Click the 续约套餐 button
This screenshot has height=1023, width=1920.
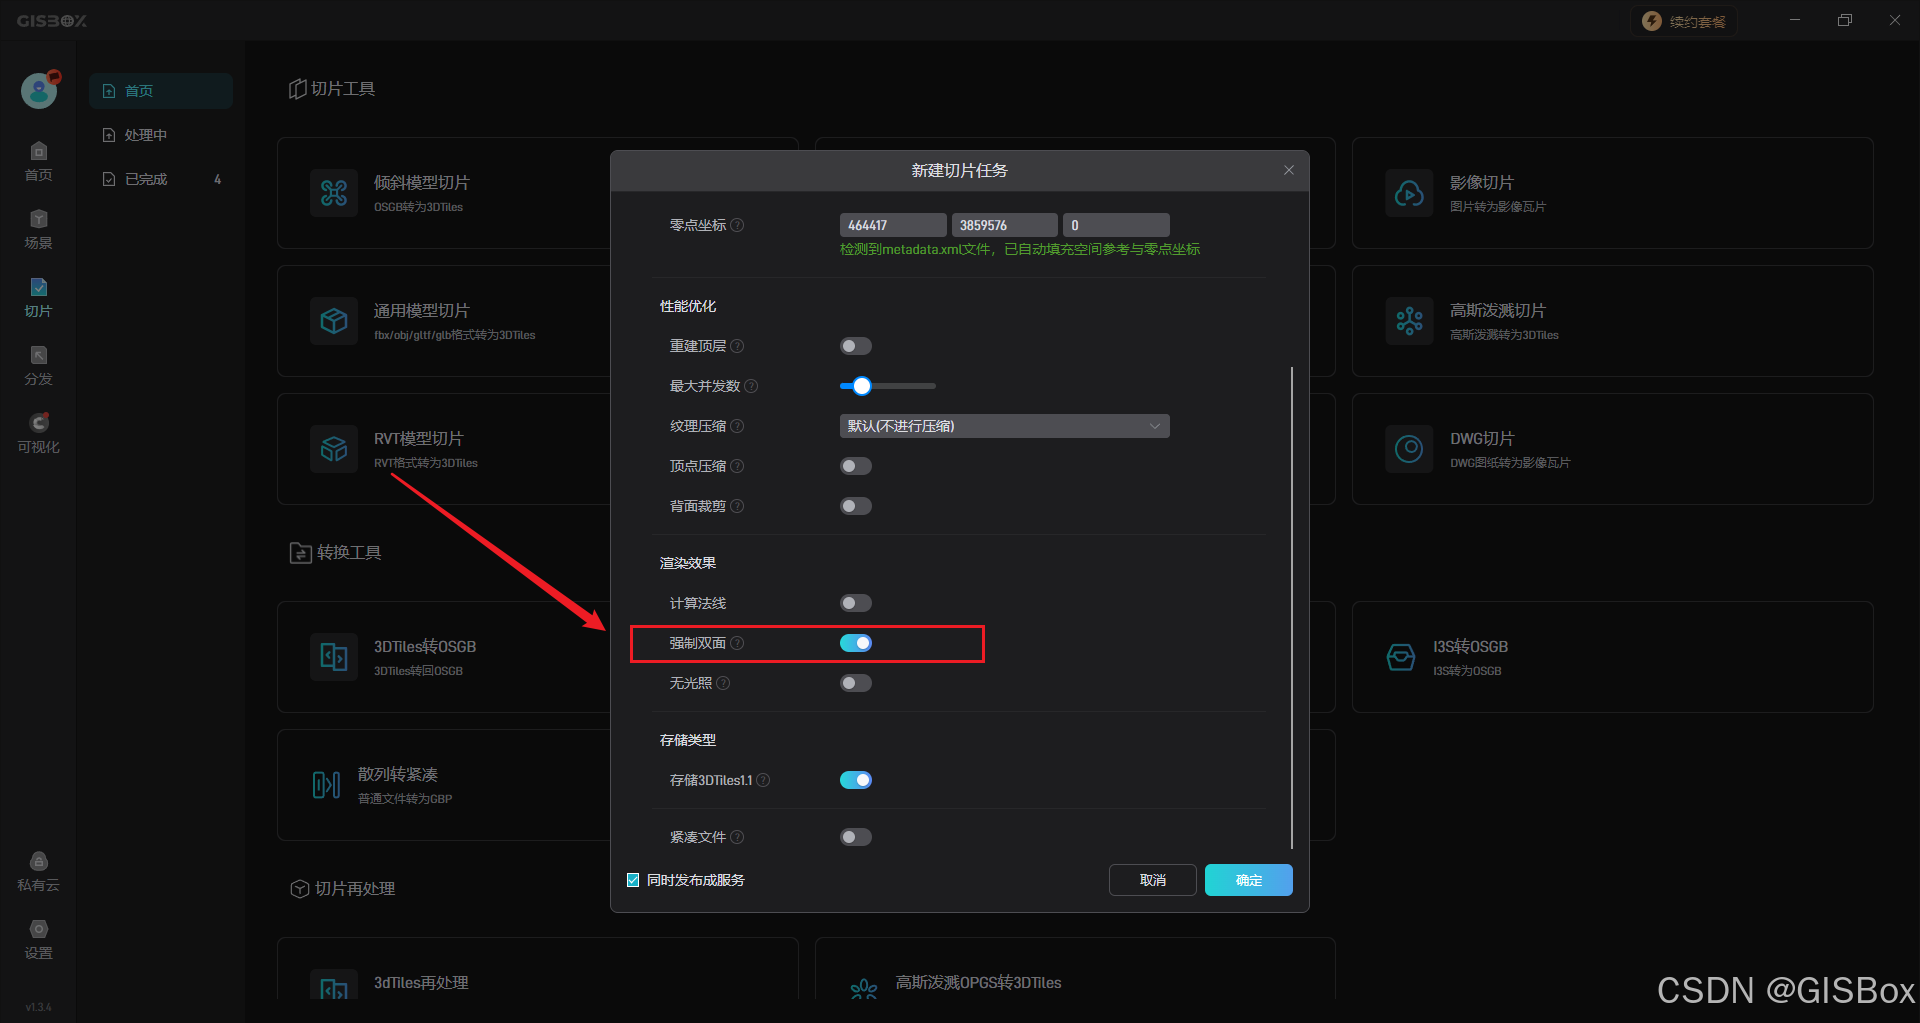click(x=1684, y=21)
